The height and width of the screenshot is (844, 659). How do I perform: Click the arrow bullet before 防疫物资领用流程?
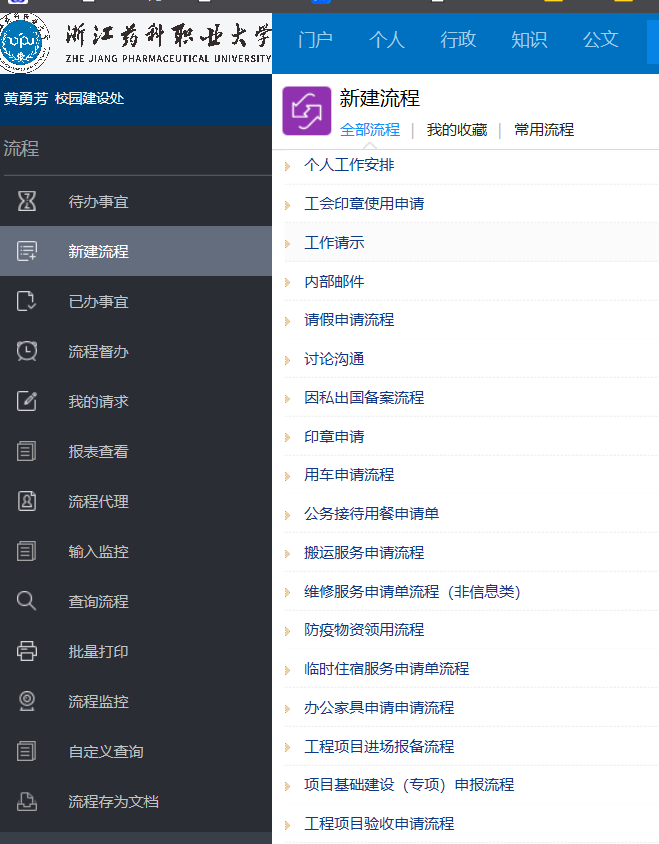[x=288, y=631]
